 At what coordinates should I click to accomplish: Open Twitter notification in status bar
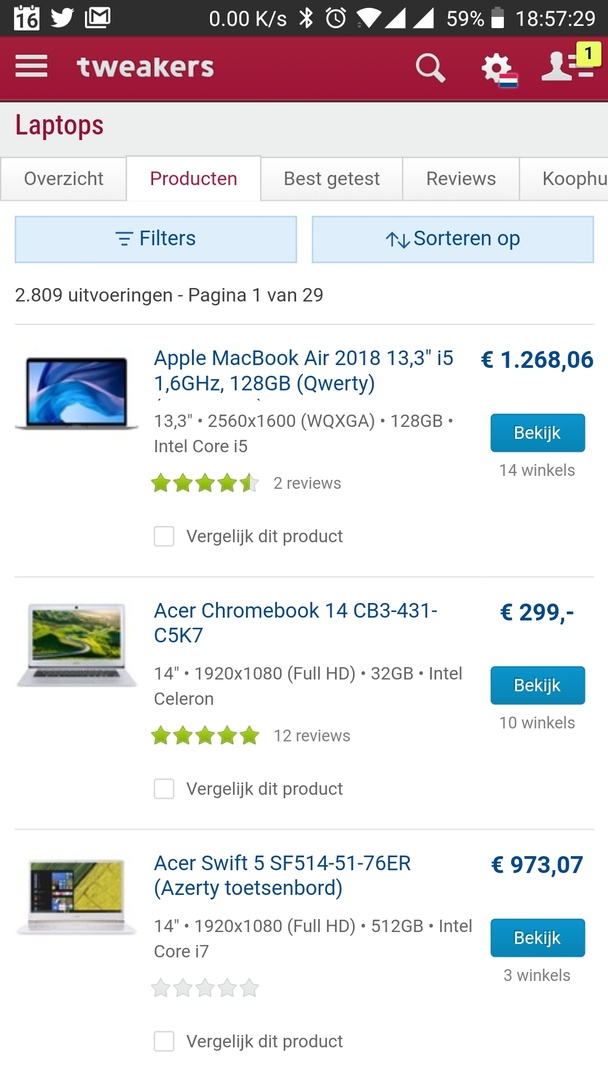click(x=62, y=17)
